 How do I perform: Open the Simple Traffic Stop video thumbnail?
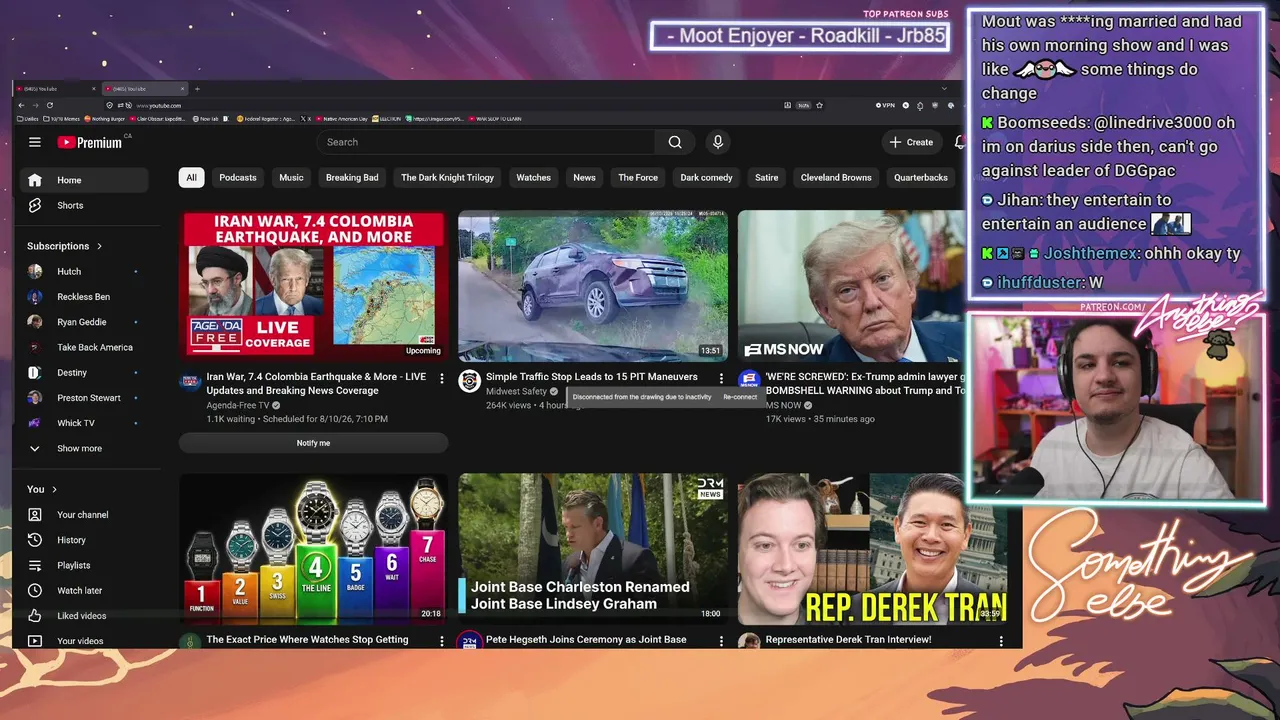pyautogui.click(x=593, y=286)
